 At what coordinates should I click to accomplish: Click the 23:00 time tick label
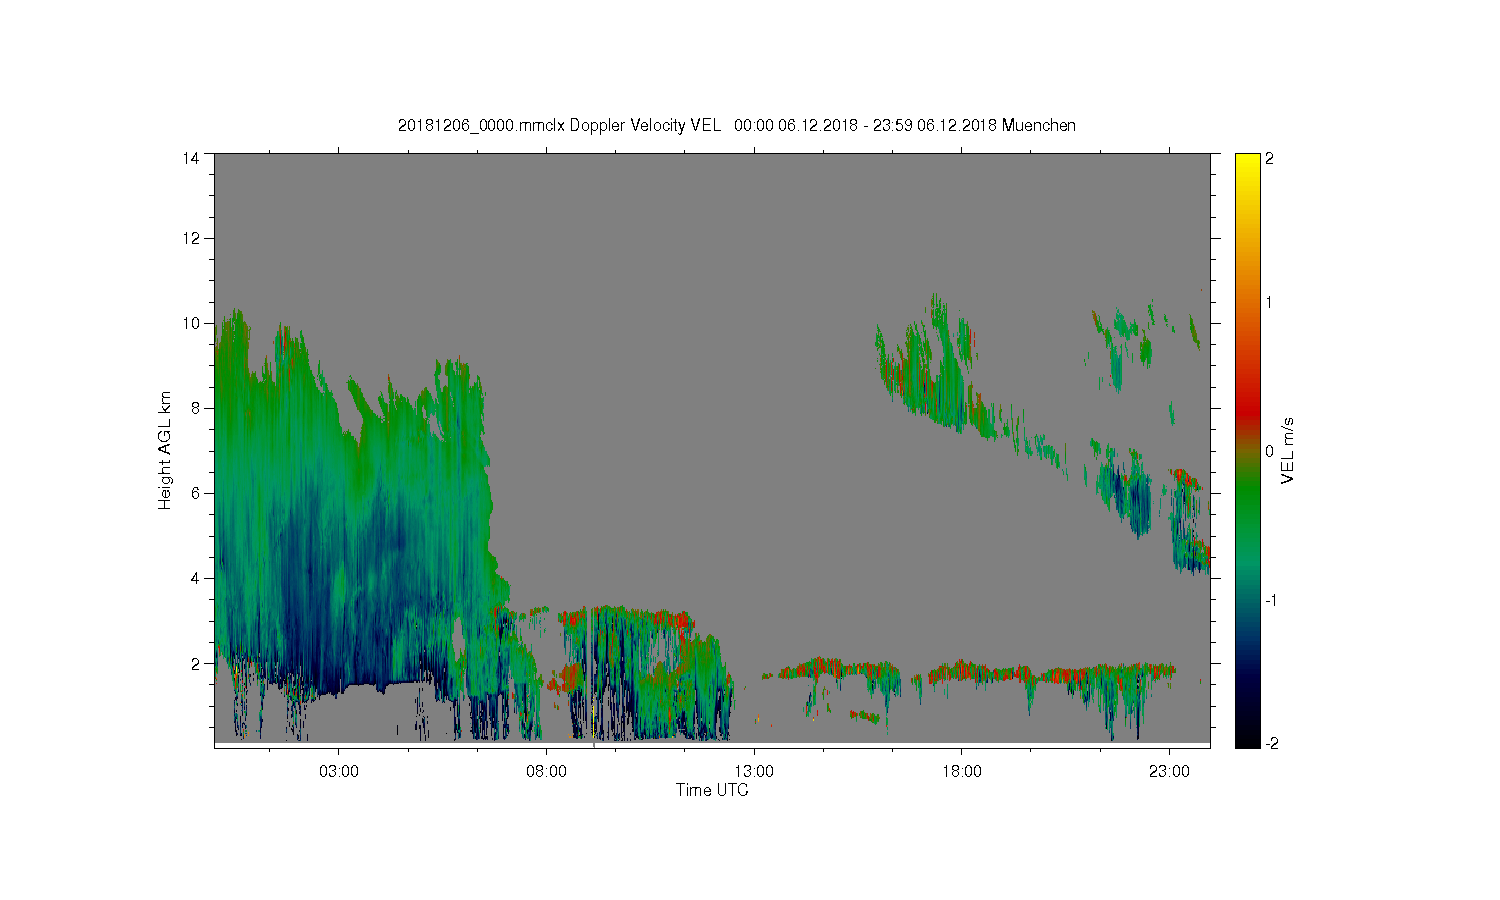pos(1170,771)
